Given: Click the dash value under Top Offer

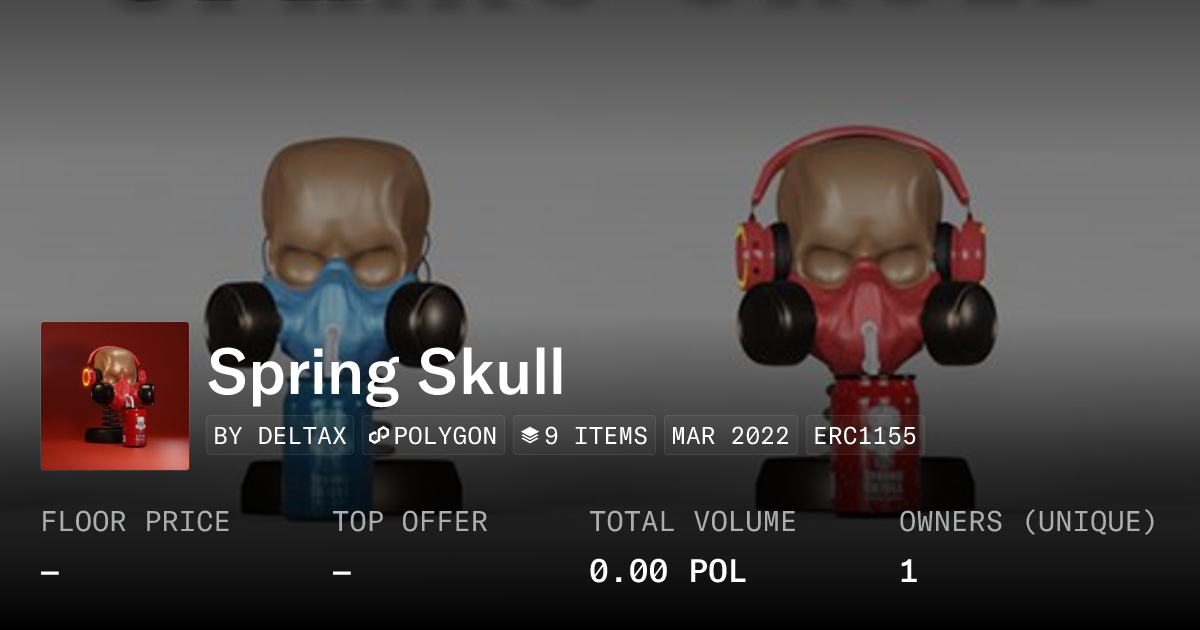Looking at the screenshot, I should (342, 573).
